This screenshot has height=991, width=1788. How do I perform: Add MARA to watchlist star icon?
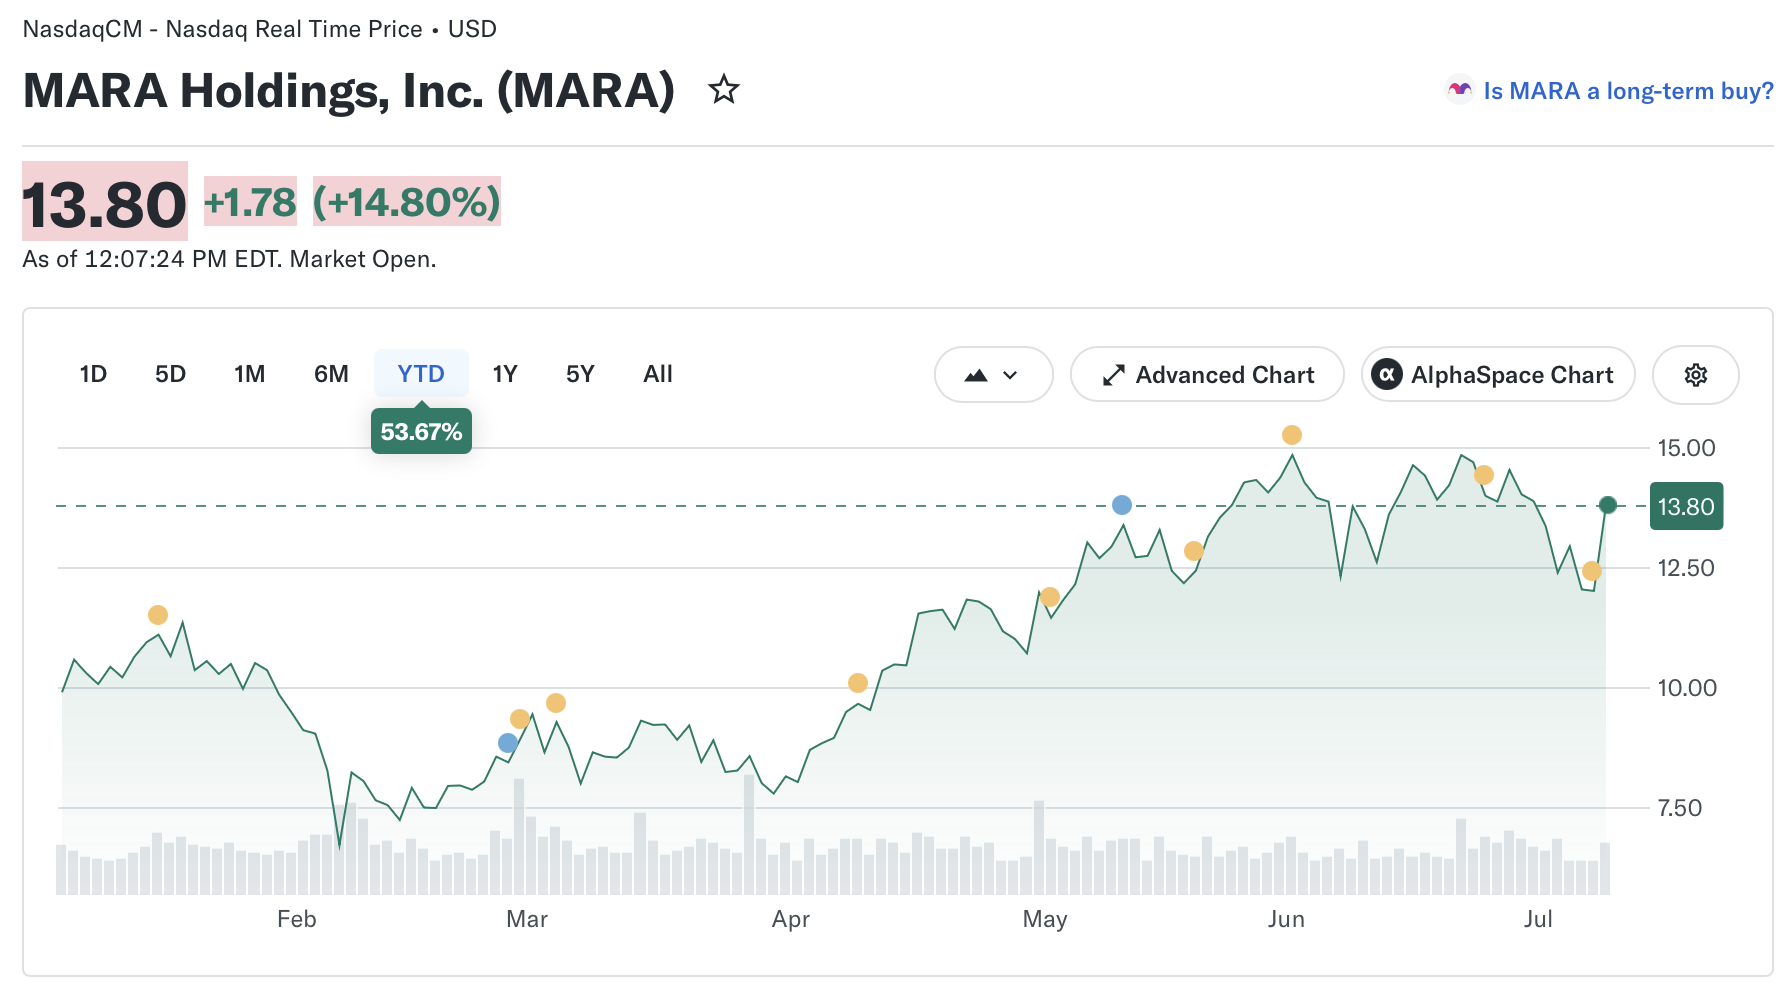(x=724, y=90)
